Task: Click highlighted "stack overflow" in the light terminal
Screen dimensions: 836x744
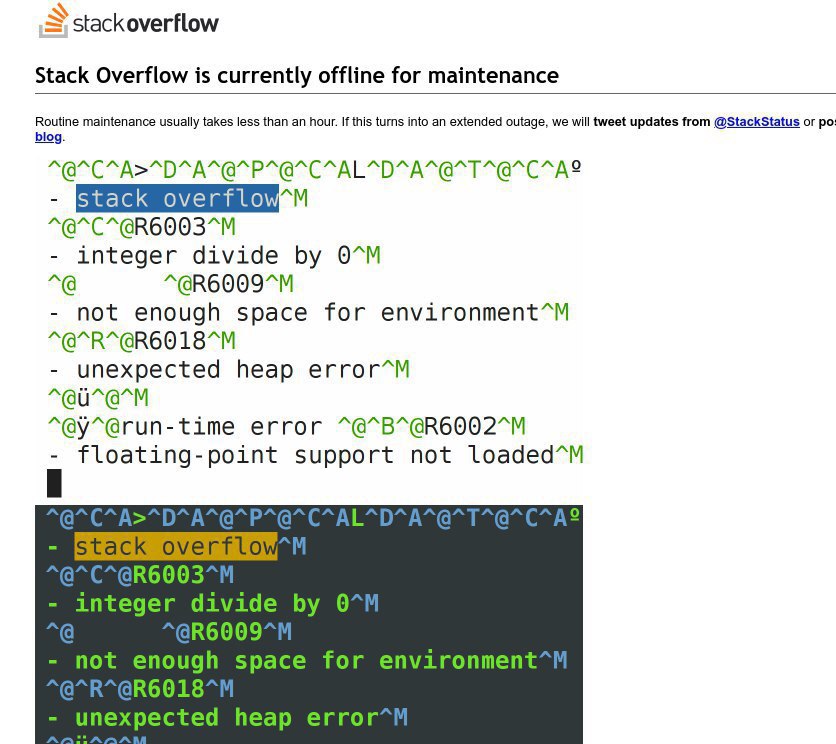Action: [177, 198]
